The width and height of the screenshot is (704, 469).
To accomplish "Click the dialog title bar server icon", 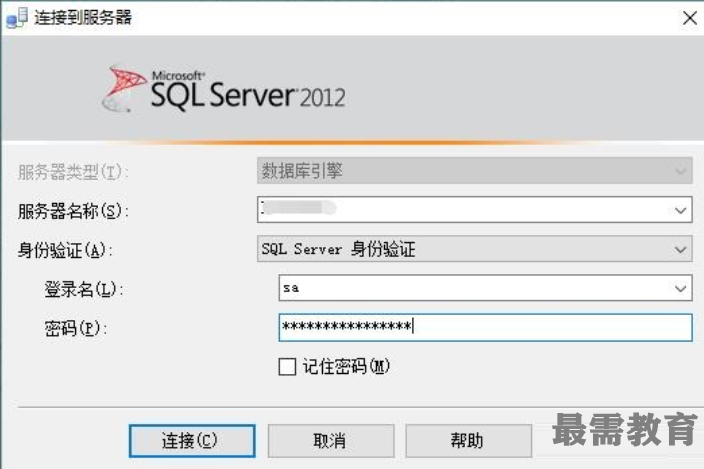I will (x=17, y=18).
